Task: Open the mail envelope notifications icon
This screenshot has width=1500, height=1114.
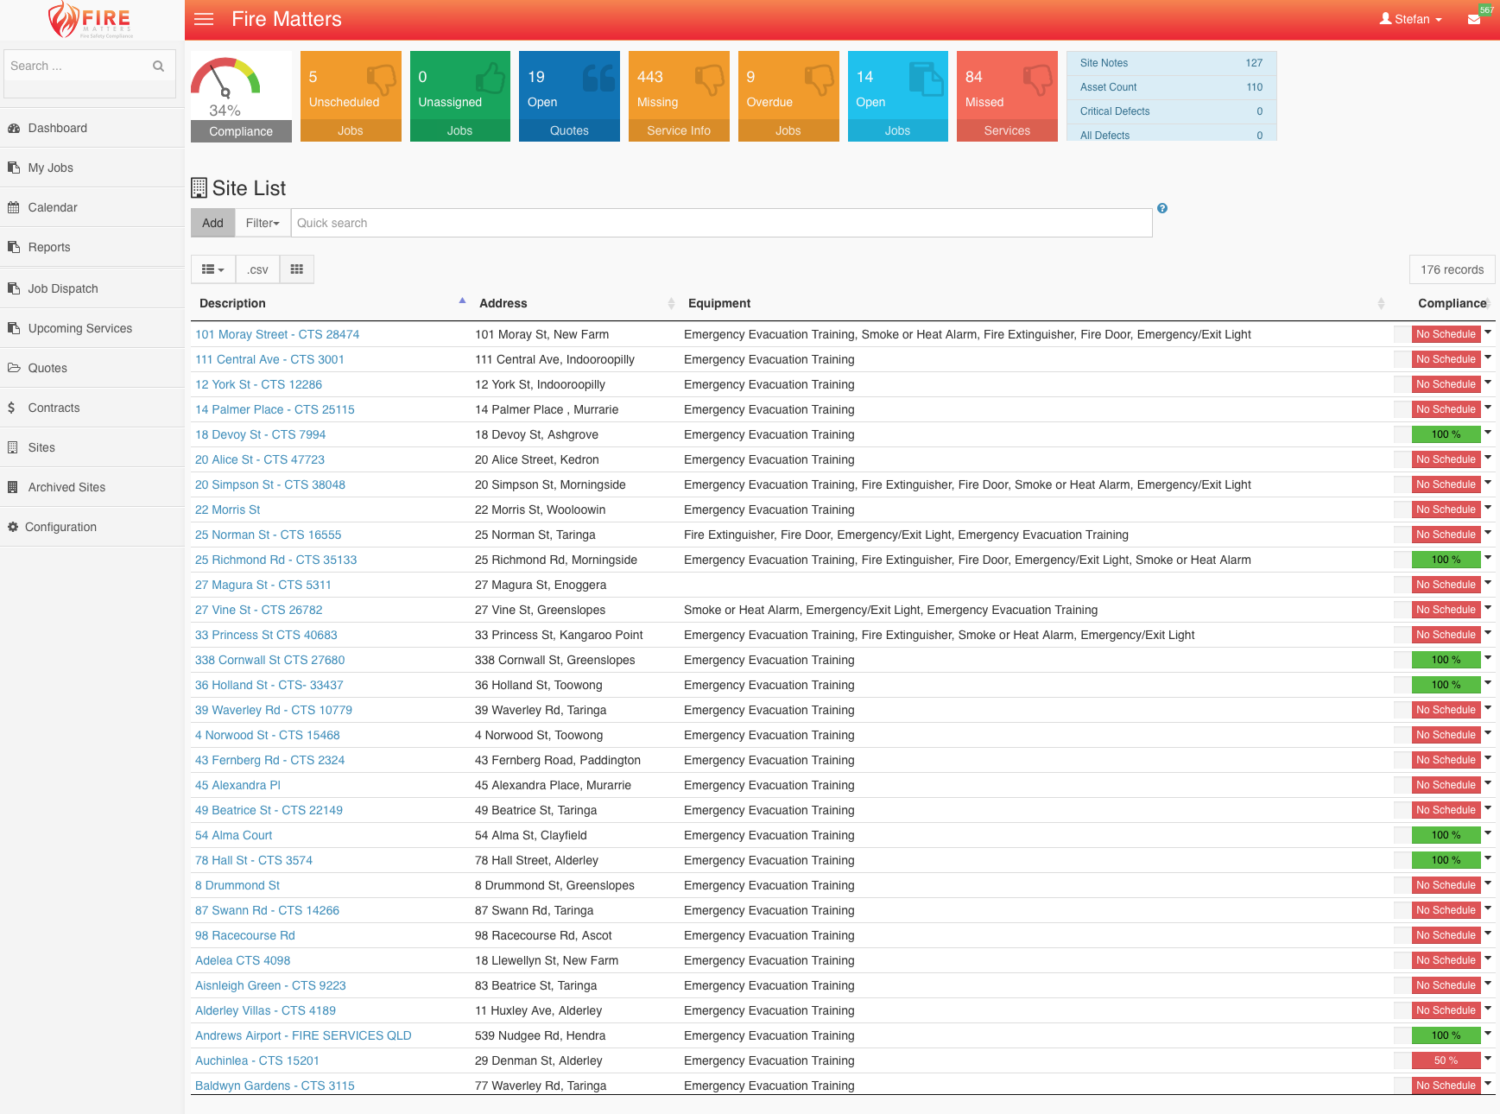Action: (1473, 19)
